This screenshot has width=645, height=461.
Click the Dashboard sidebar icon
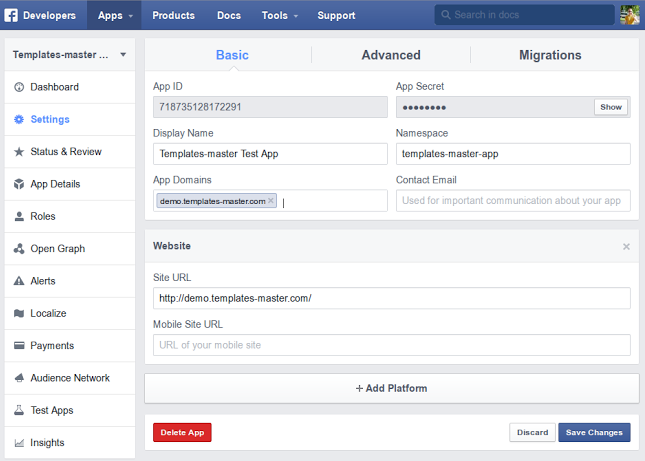click(20, 87)
